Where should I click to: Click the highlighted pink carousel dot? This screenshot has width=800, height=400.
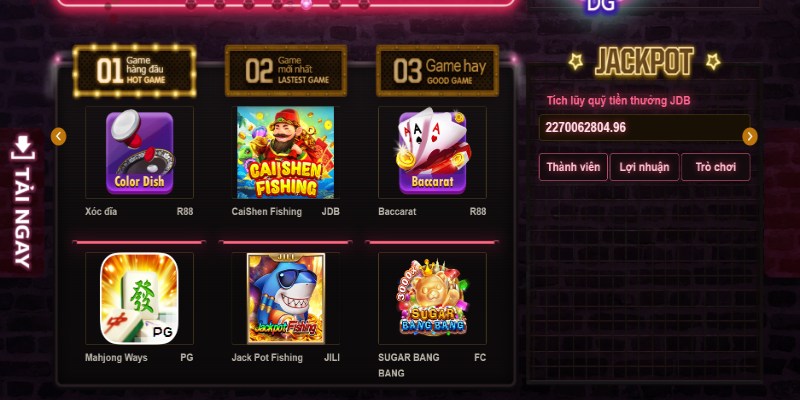click(x=306, y=4)
